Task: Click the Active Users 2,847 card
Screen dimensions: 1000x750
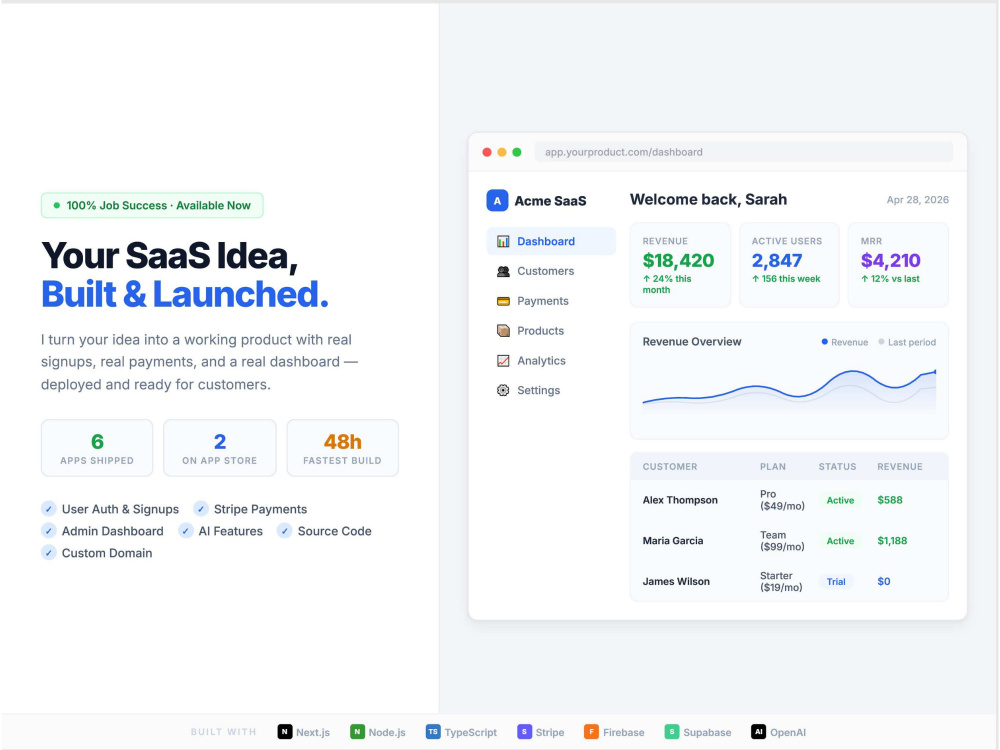Action: tap(789, 265)
